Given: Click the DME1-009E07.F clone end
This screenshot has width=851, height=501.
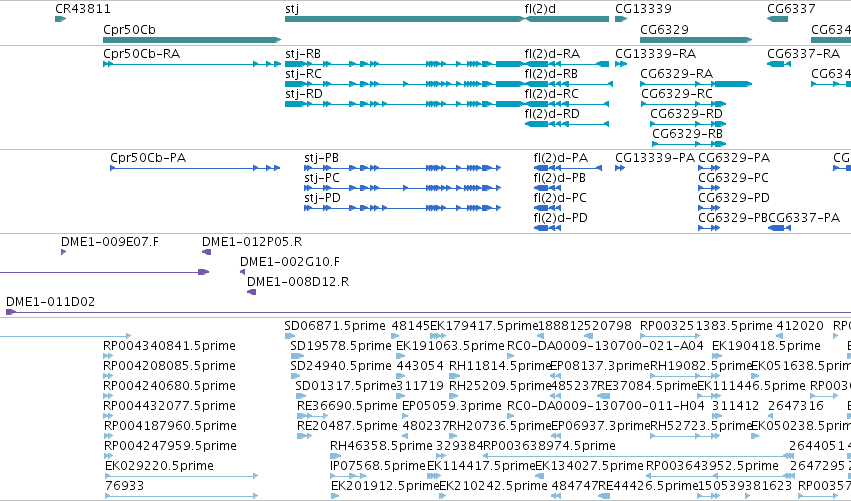Looking at the screenshot, I should 63,252.
